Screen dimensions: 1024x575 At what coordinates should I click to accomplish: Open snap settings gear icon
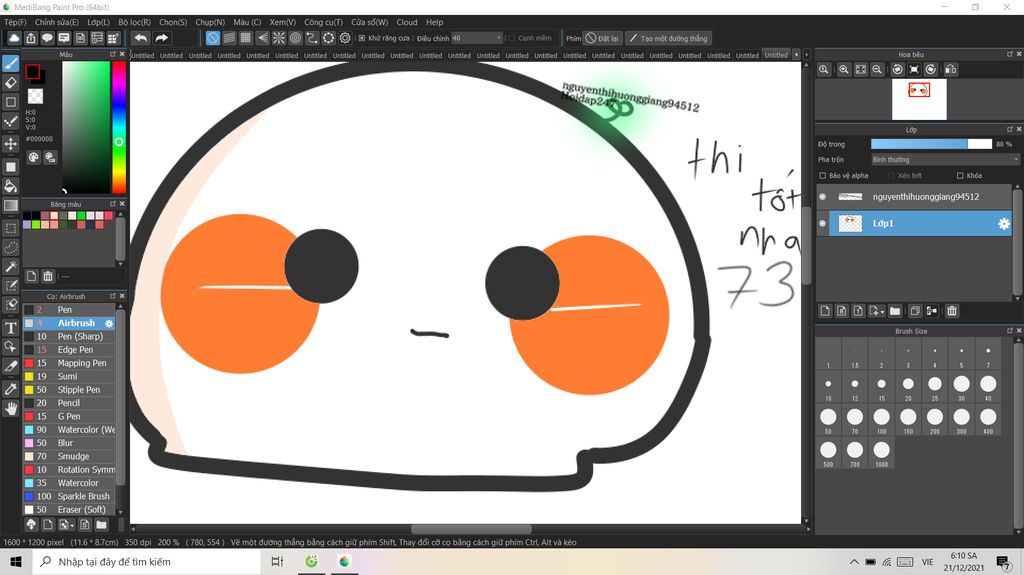click(345, 38)
